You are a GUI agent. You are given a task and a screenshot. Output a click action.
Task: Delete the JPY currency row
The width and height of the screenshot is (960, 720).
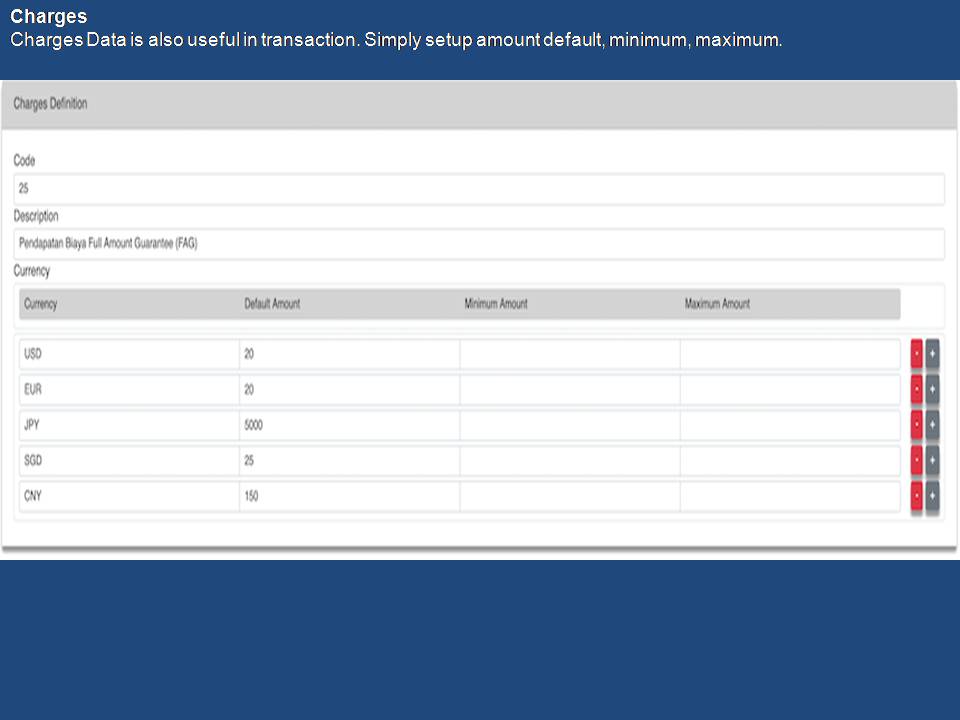tap(916, 426)
